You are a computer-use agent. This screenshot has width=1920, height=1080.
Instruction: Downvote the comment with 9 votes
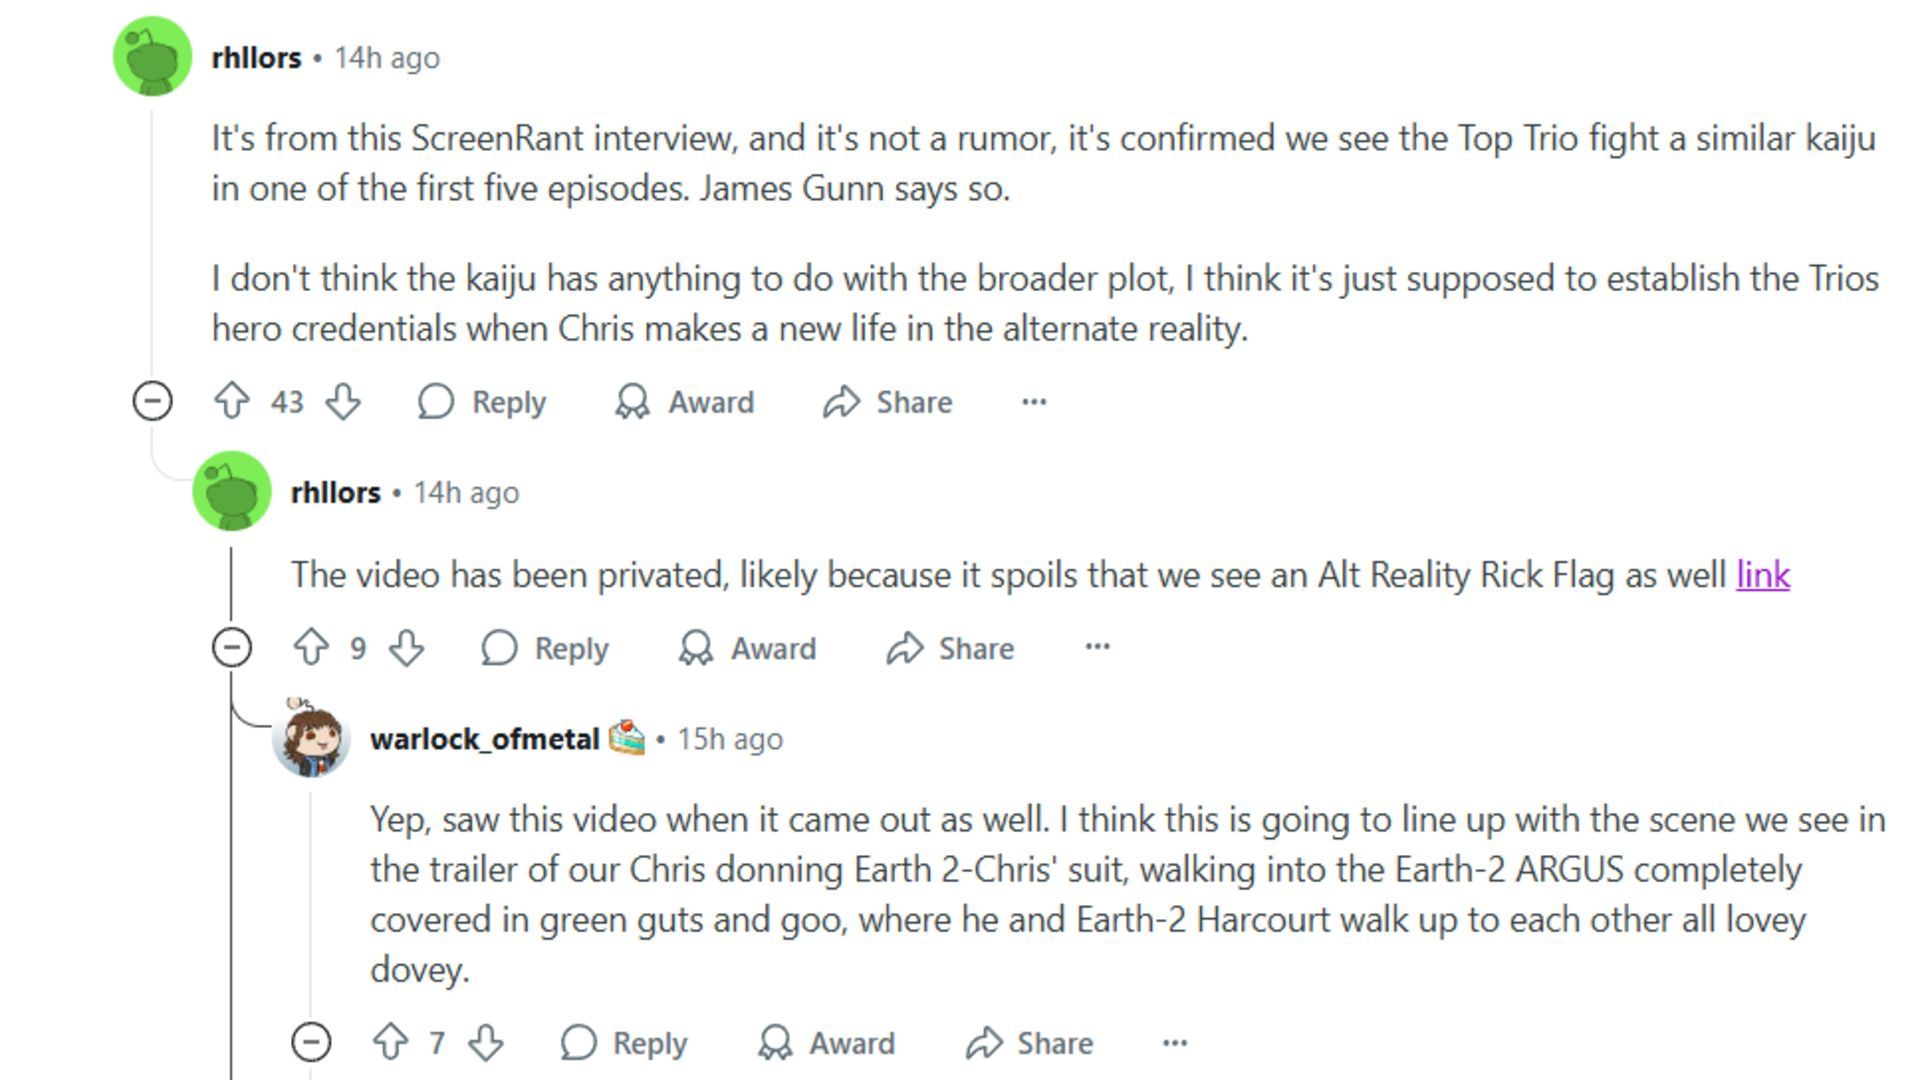(406, 648)
